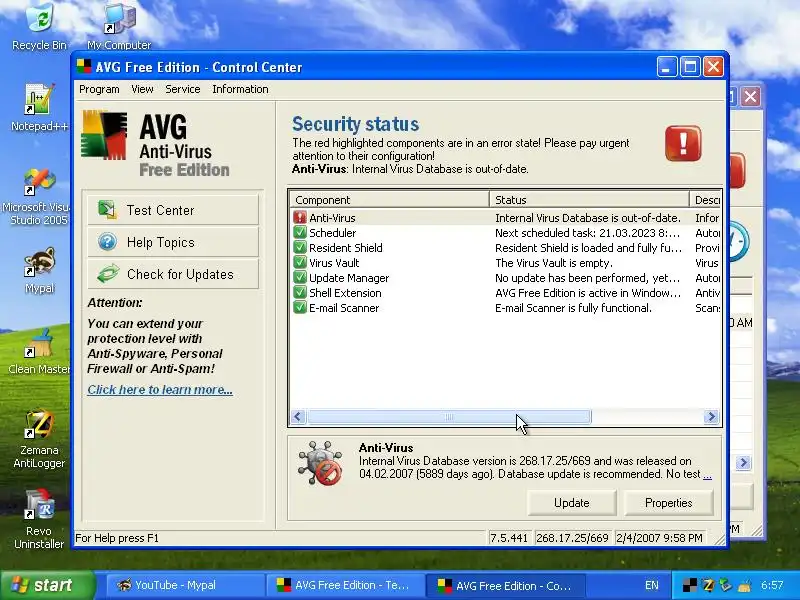
Task: Click the partially visible Description column header
Action: pyautogui.click(x=705, y=199)
